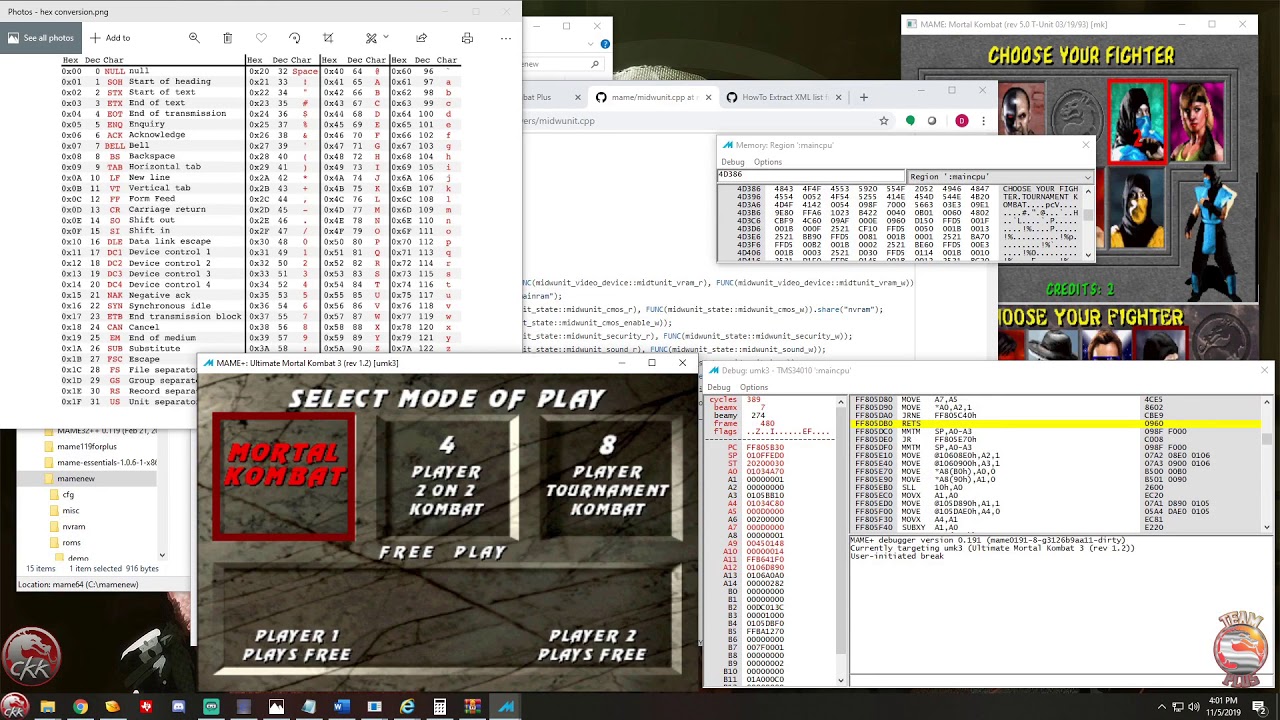Image resolution: width=1280 pixels, height=720 pixels.
Task: Select 8 Player Tournament Kombat mode
Action: click(607, 476)
